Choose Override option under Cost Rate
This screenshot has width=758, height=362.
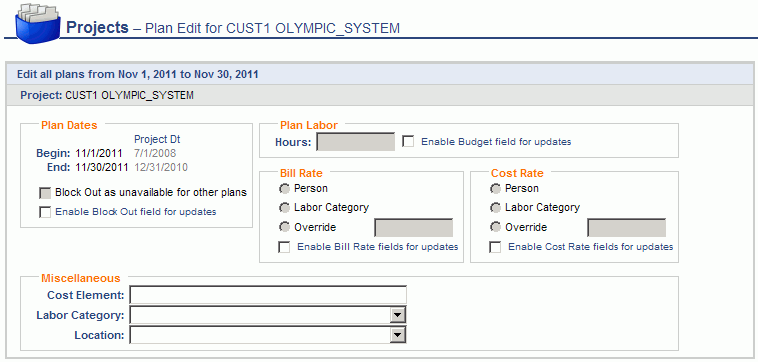[495, 227]
